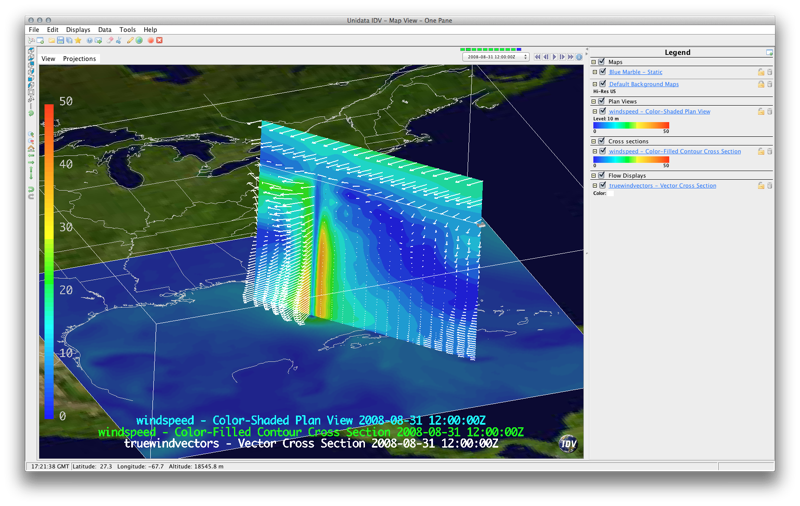
Task: Open the Displays menu
Action: pos(78,30)
